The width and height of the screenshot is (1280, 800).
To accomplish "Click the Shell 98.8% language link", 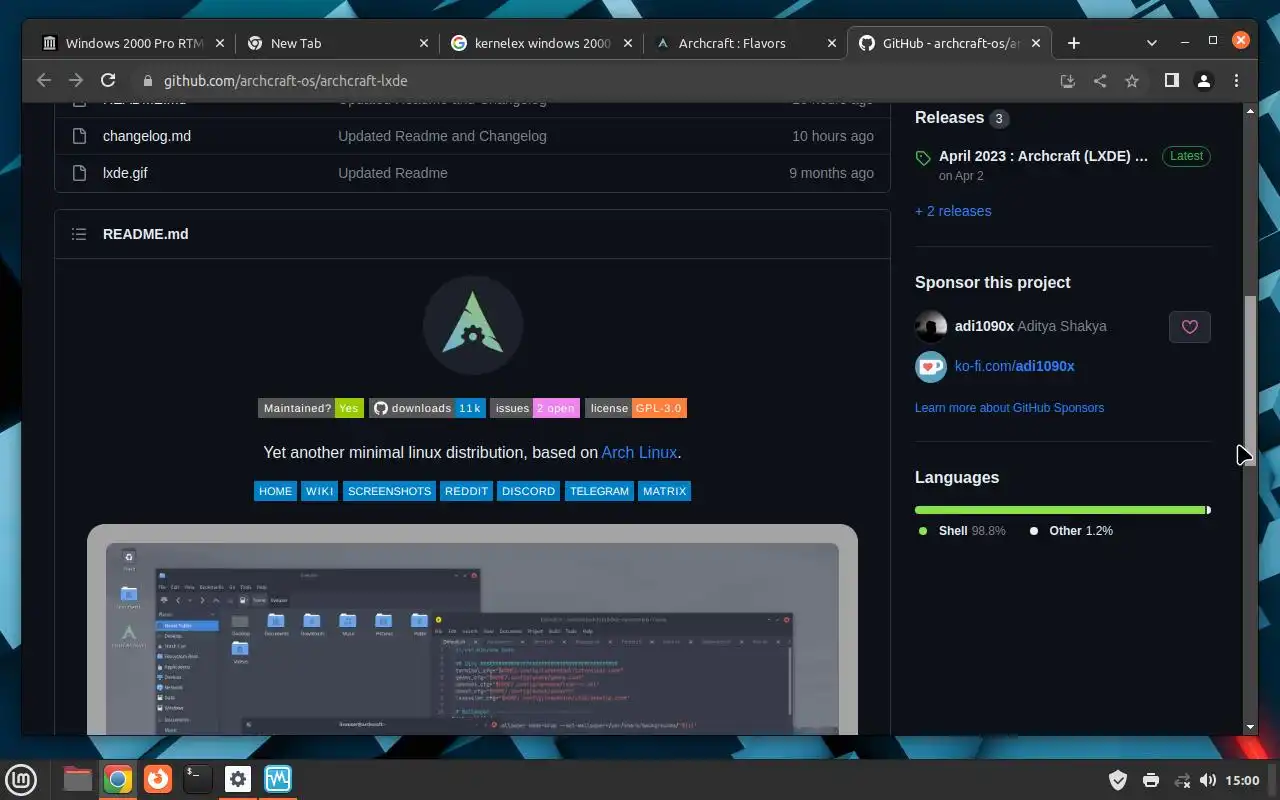I will pos(962,531).
